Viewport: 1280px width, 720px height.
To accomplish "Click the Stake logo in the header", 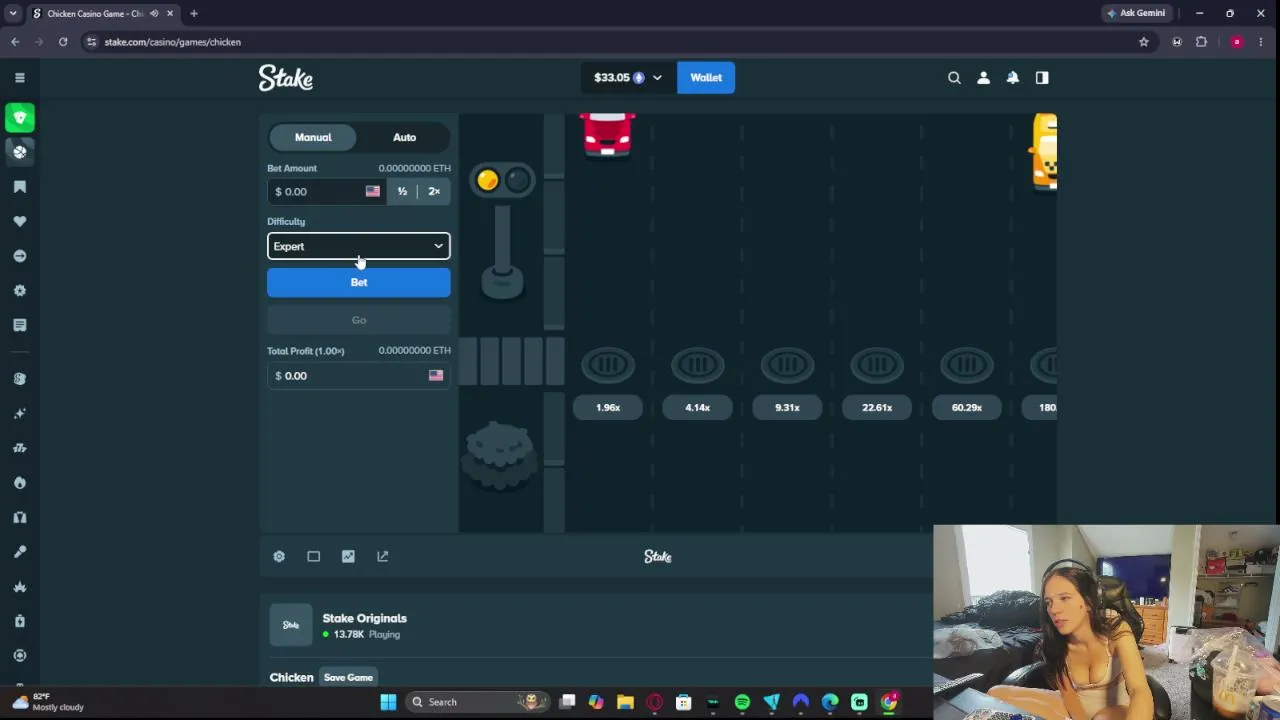I will tap(286, 78).
